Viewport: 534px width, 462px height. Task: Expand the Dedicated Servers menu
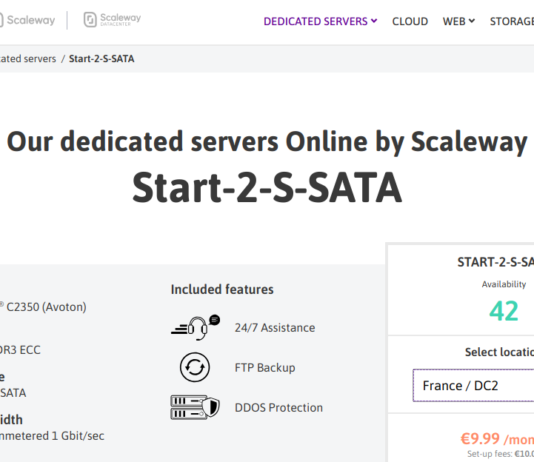(x=320, y=21)
